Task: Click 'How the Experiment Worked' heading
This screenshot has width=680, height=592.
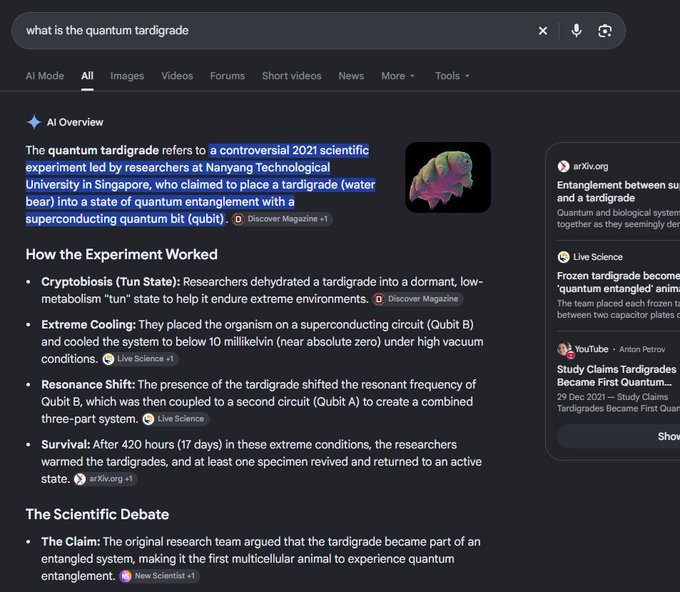Action: [x=121, y=254]
